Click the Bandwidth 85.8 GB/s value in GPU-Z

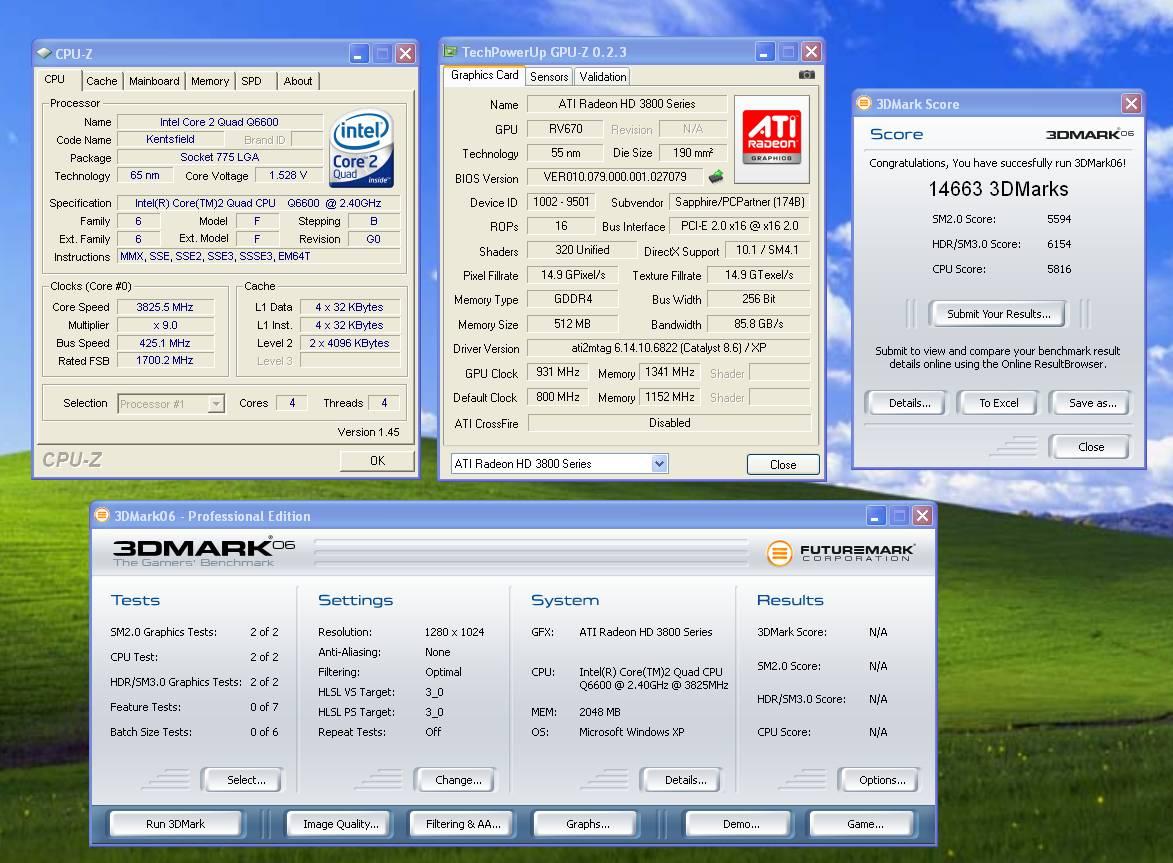(x=759, y=324)
